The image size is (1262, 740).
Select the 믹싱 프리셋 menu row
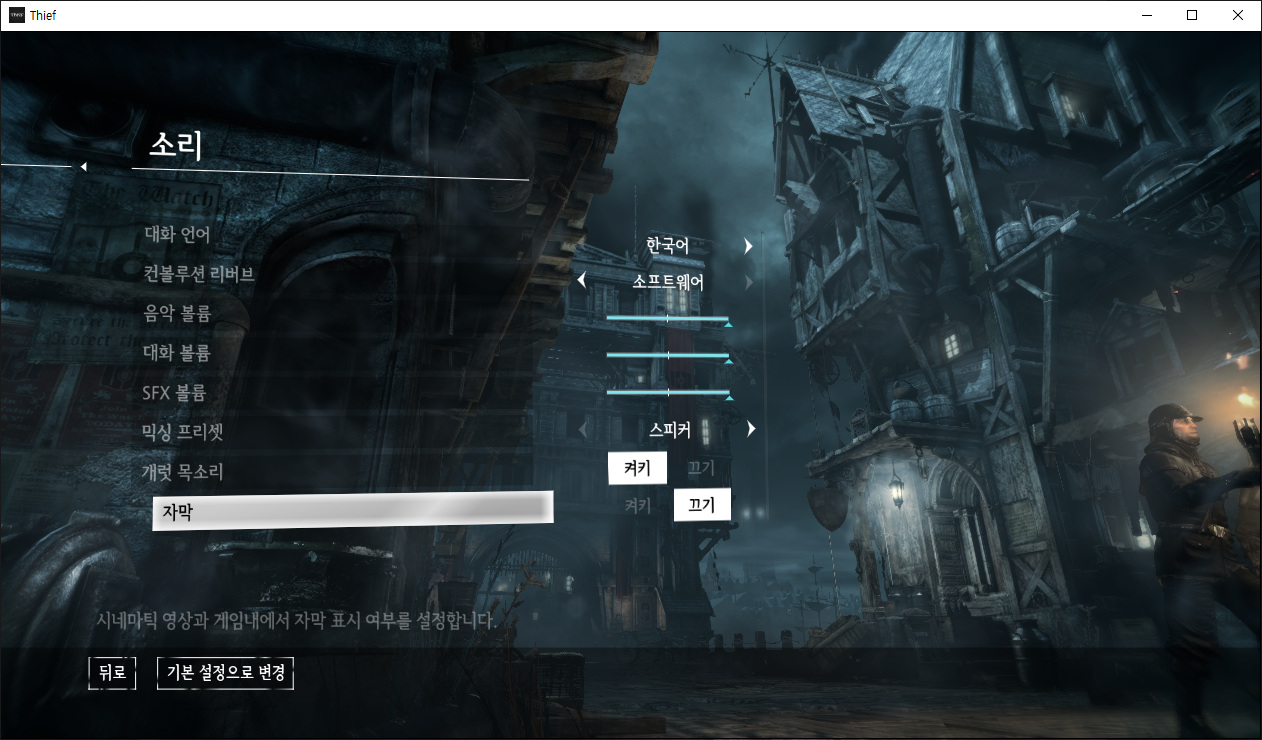point(182,432)
